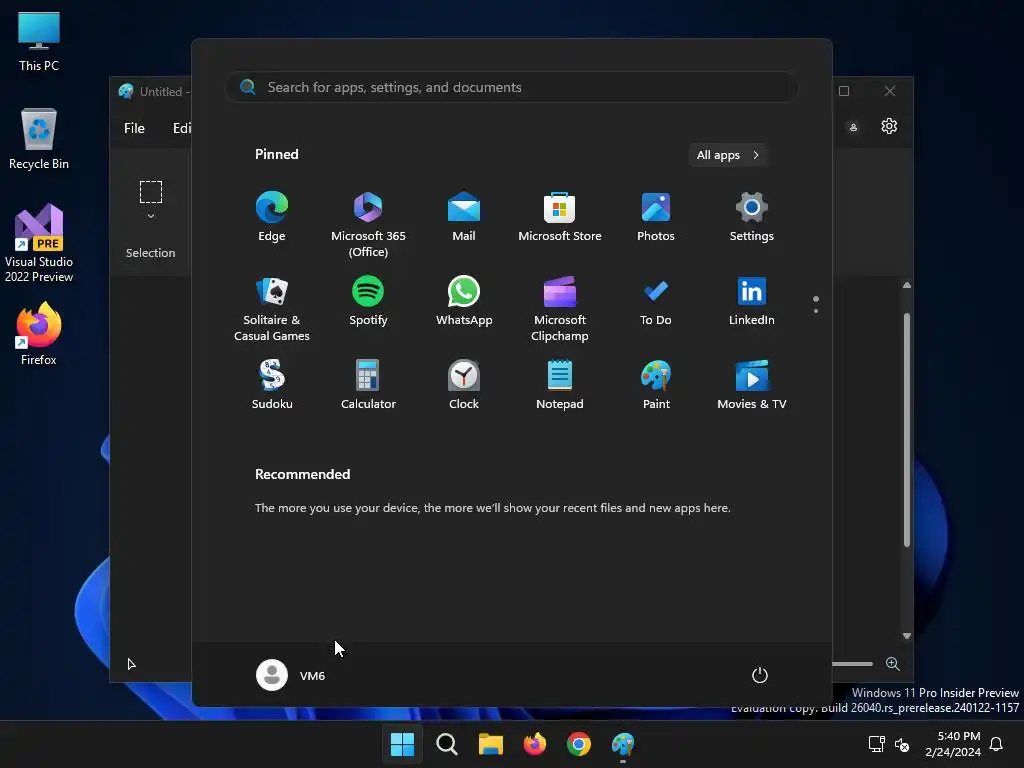Select the rectangular Selection tool in Paint
Screen dimensions: 1024x768
click(x=151, y=192)
